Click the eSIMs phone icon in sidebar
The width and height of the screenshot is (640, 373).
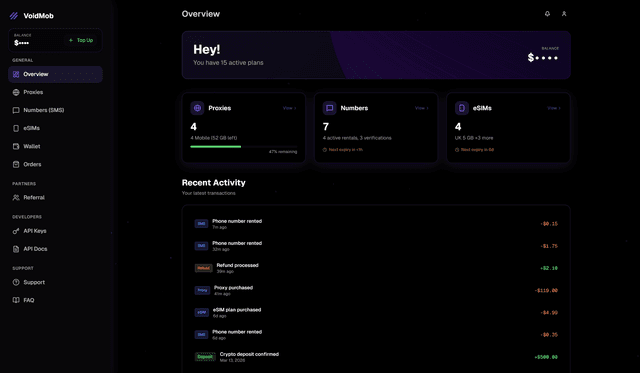16,128
